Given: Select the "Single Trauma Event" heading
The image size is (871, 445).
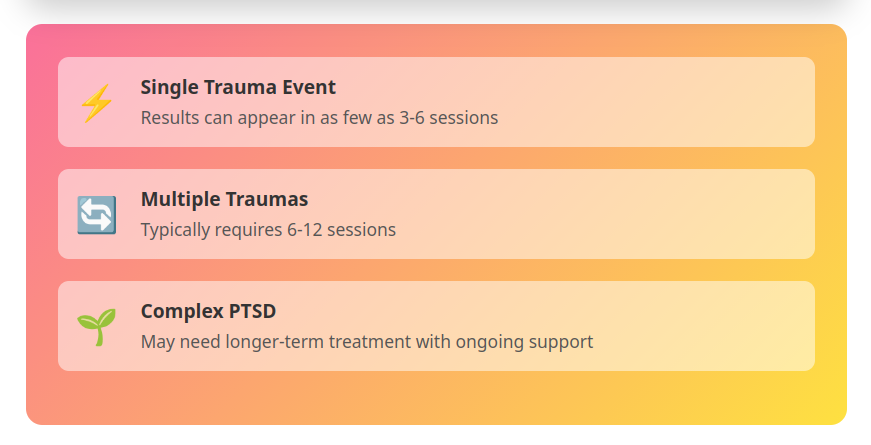Looking at the screenshot, I should point(238,87).
